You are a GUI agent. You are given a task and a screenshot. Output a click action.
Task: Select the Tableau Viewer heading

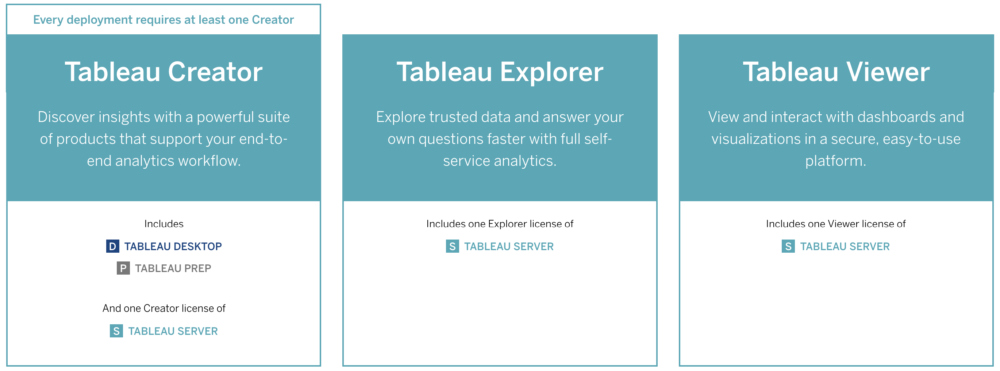tap(836, 71)
